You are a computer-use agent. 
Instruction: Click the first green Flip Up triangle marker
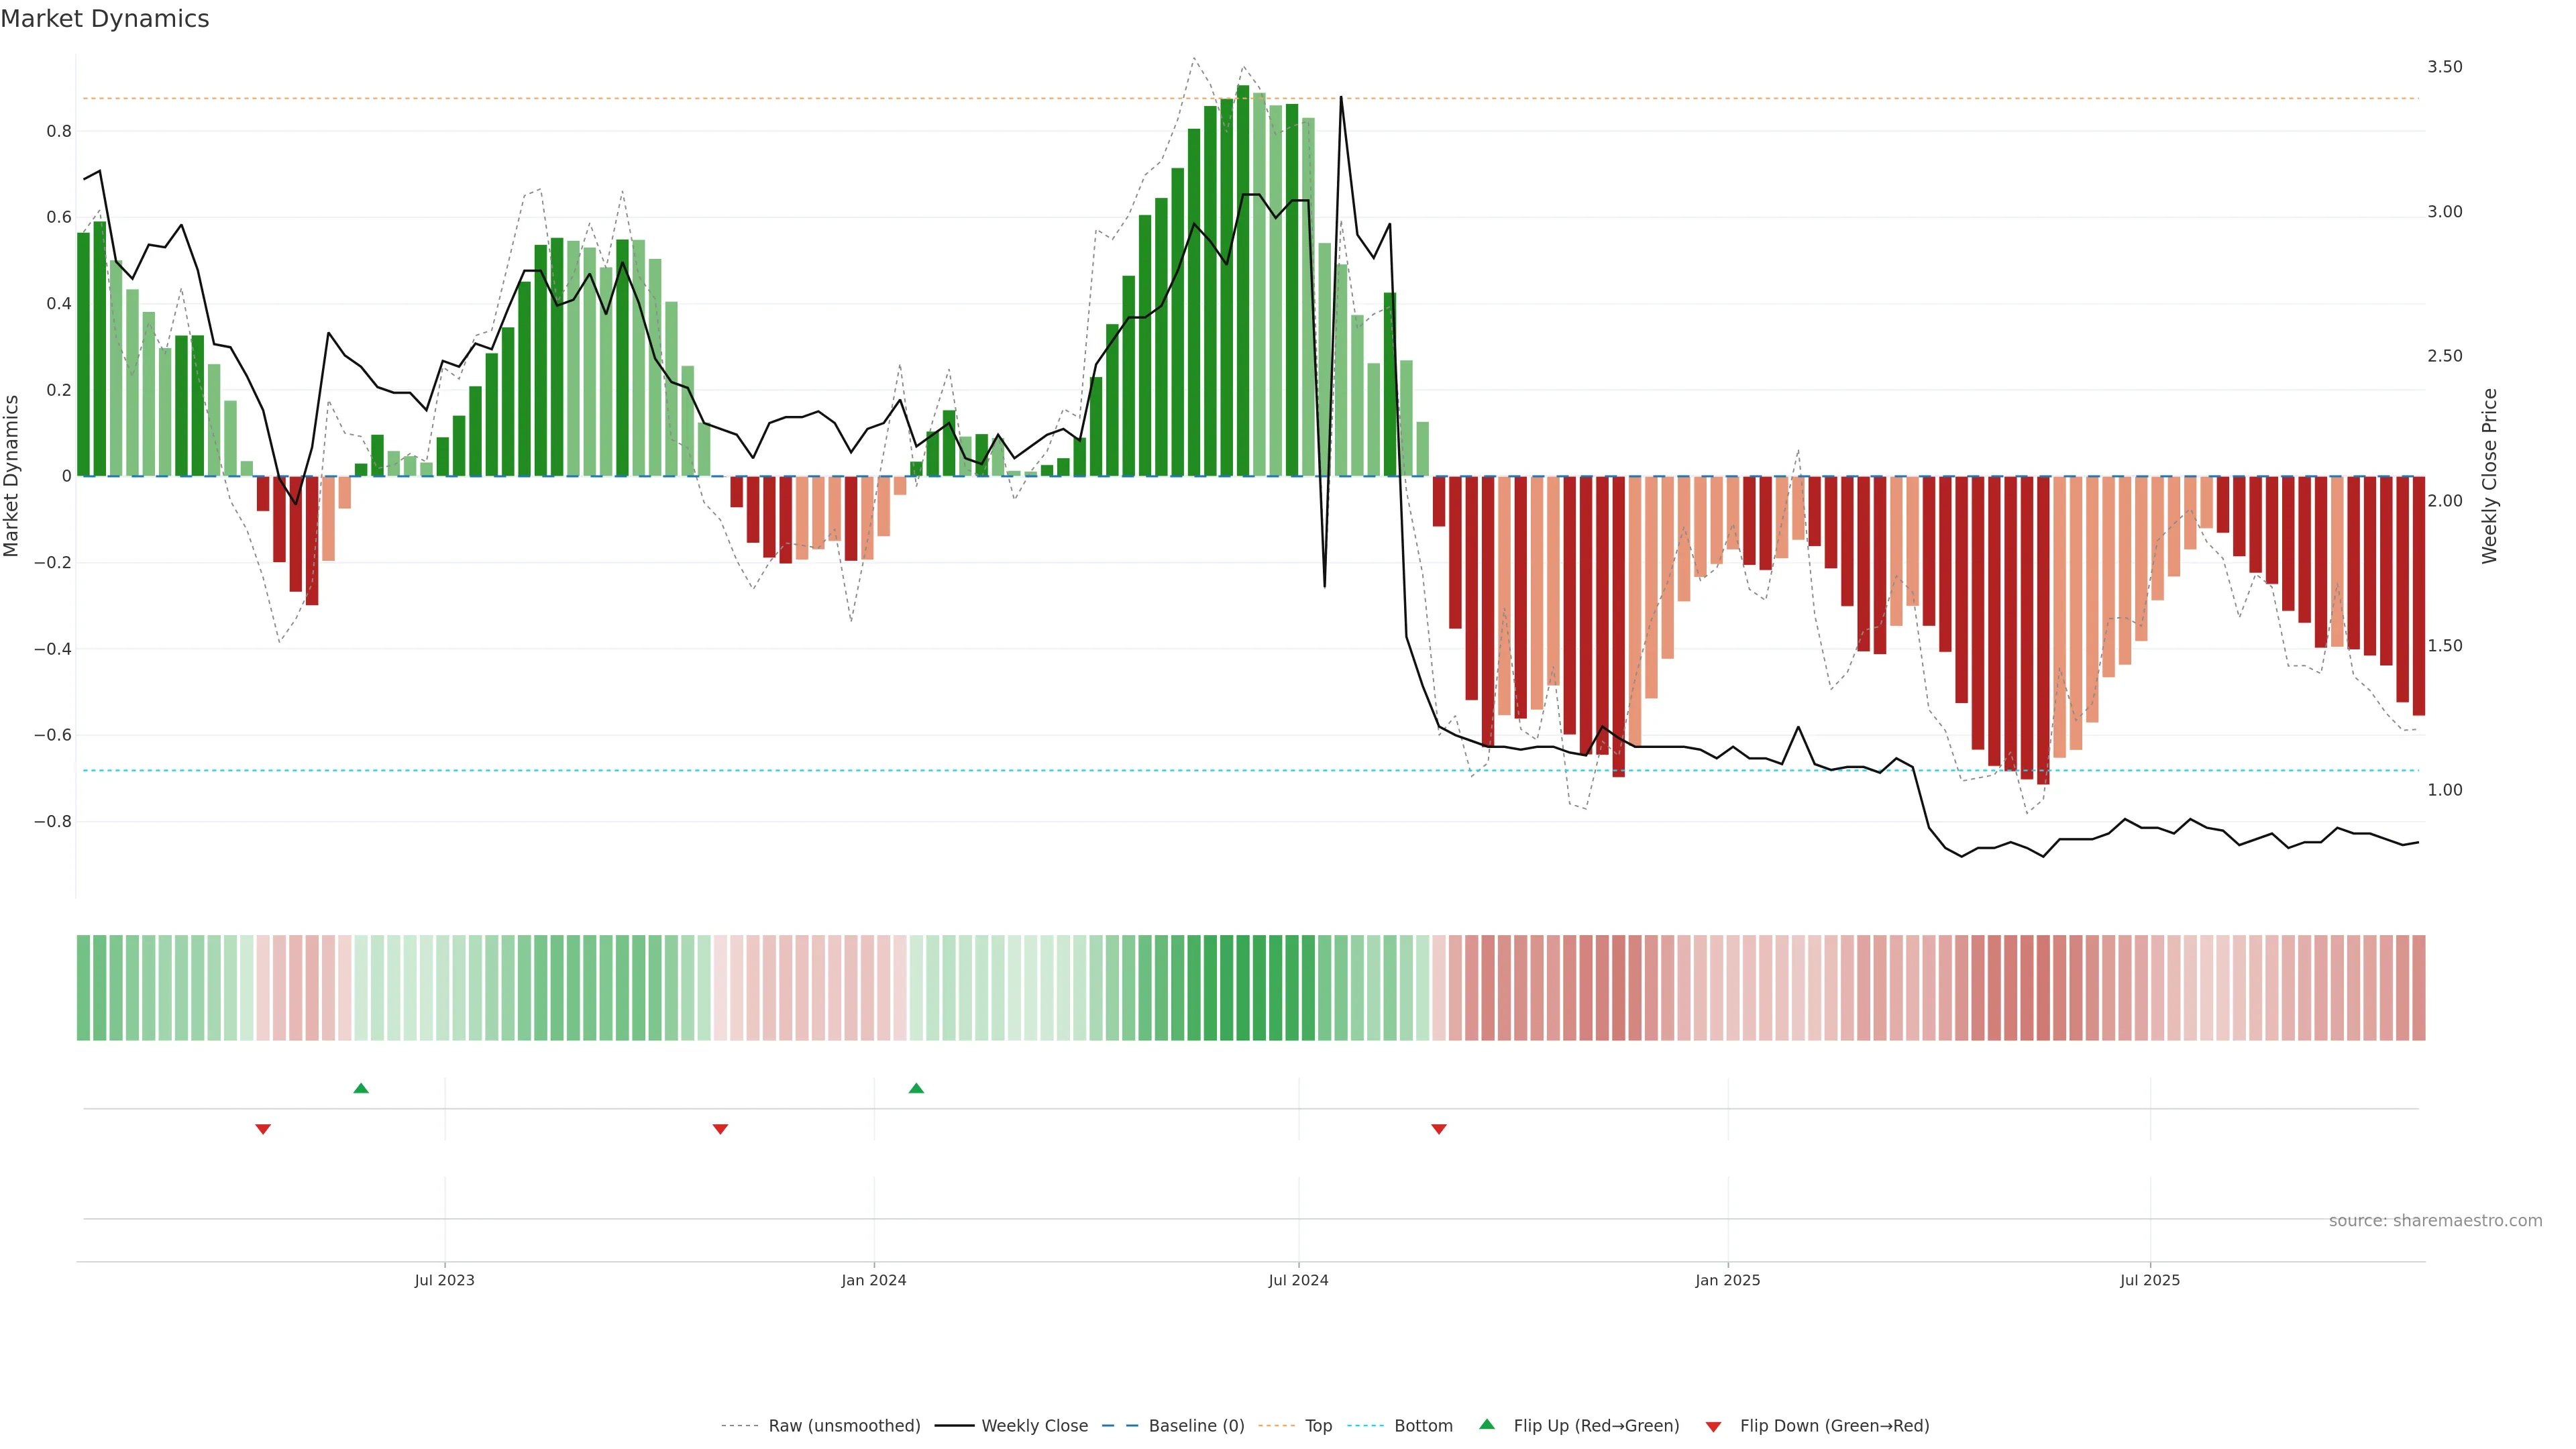(x=361, y=1088)
